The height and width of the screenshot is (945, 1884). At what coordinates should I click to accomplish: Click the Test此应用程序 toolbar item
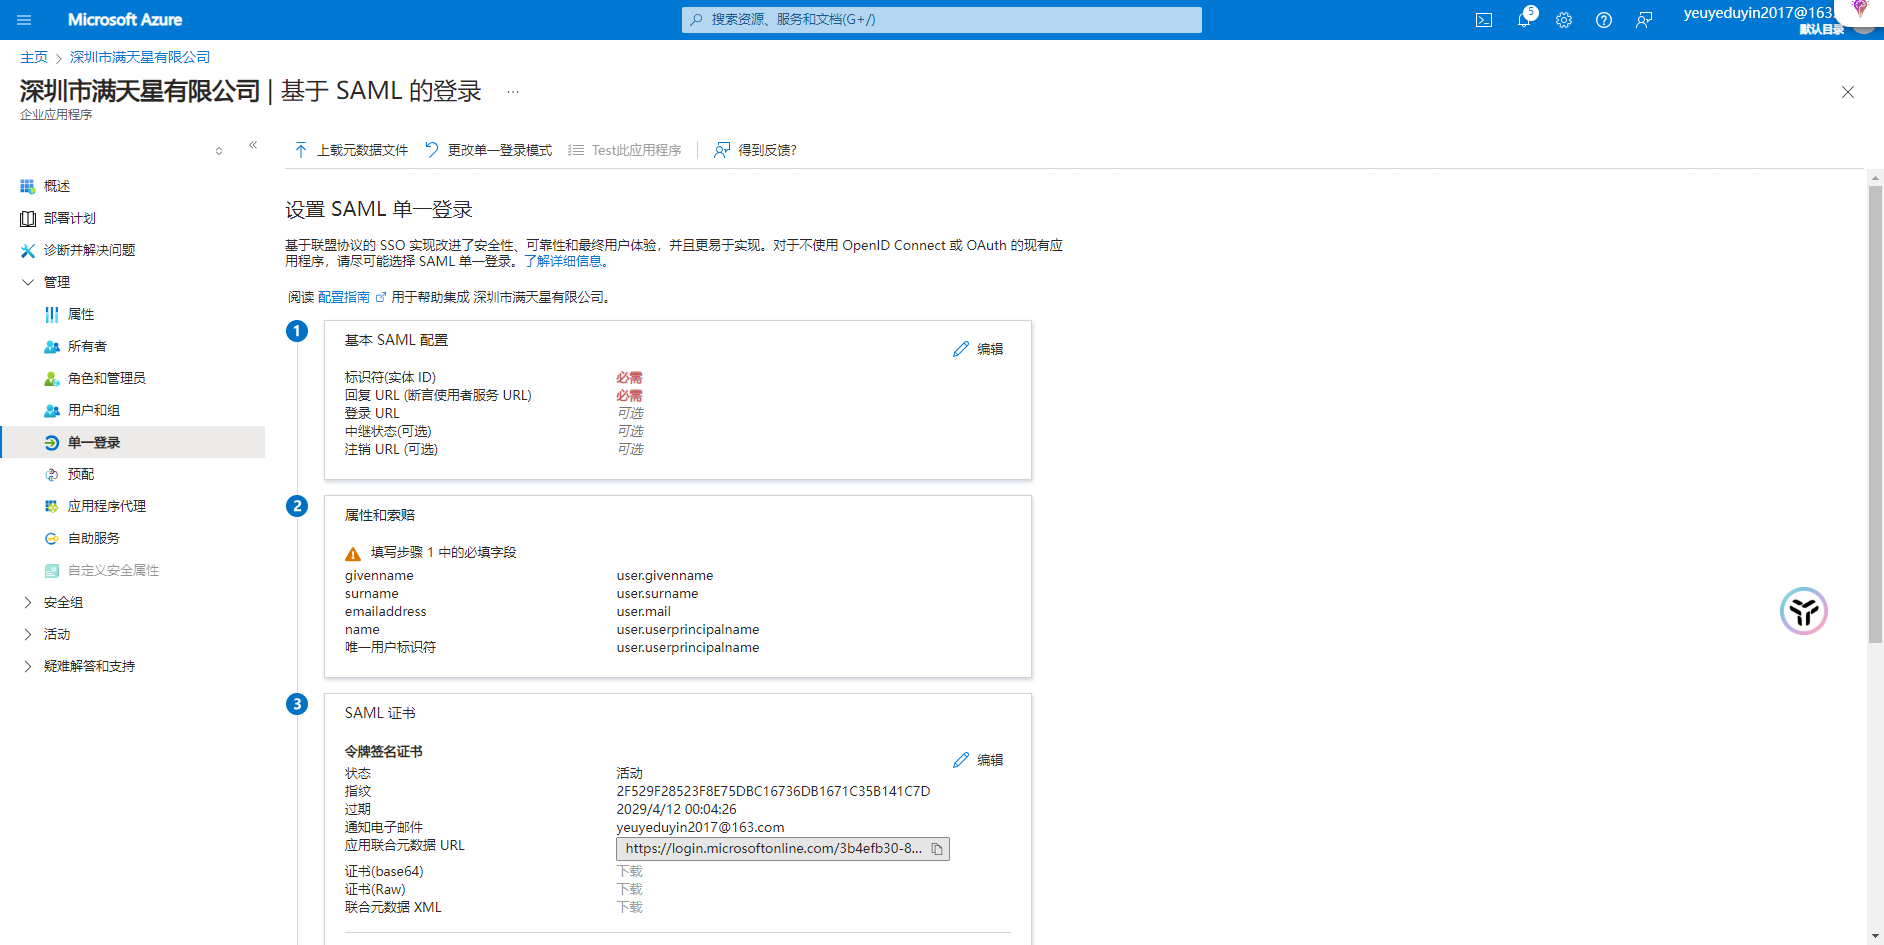(x=626, y=150)
